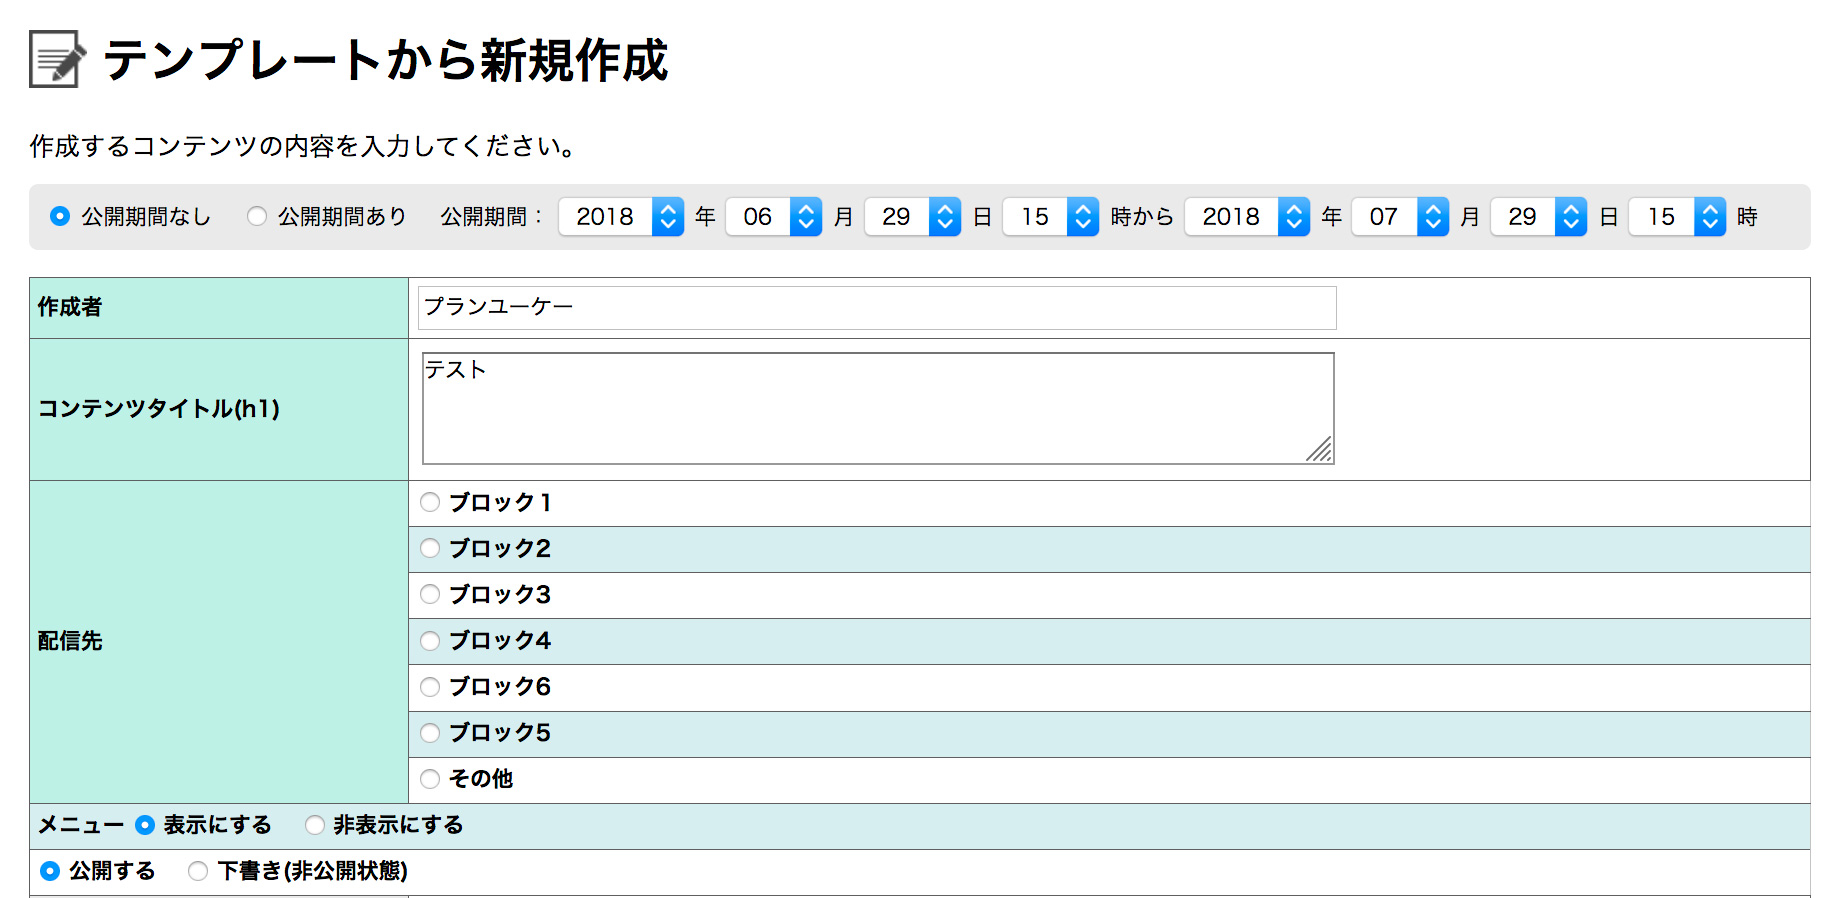
Task: Set menu to 表示にする
Action: [145, 825]
